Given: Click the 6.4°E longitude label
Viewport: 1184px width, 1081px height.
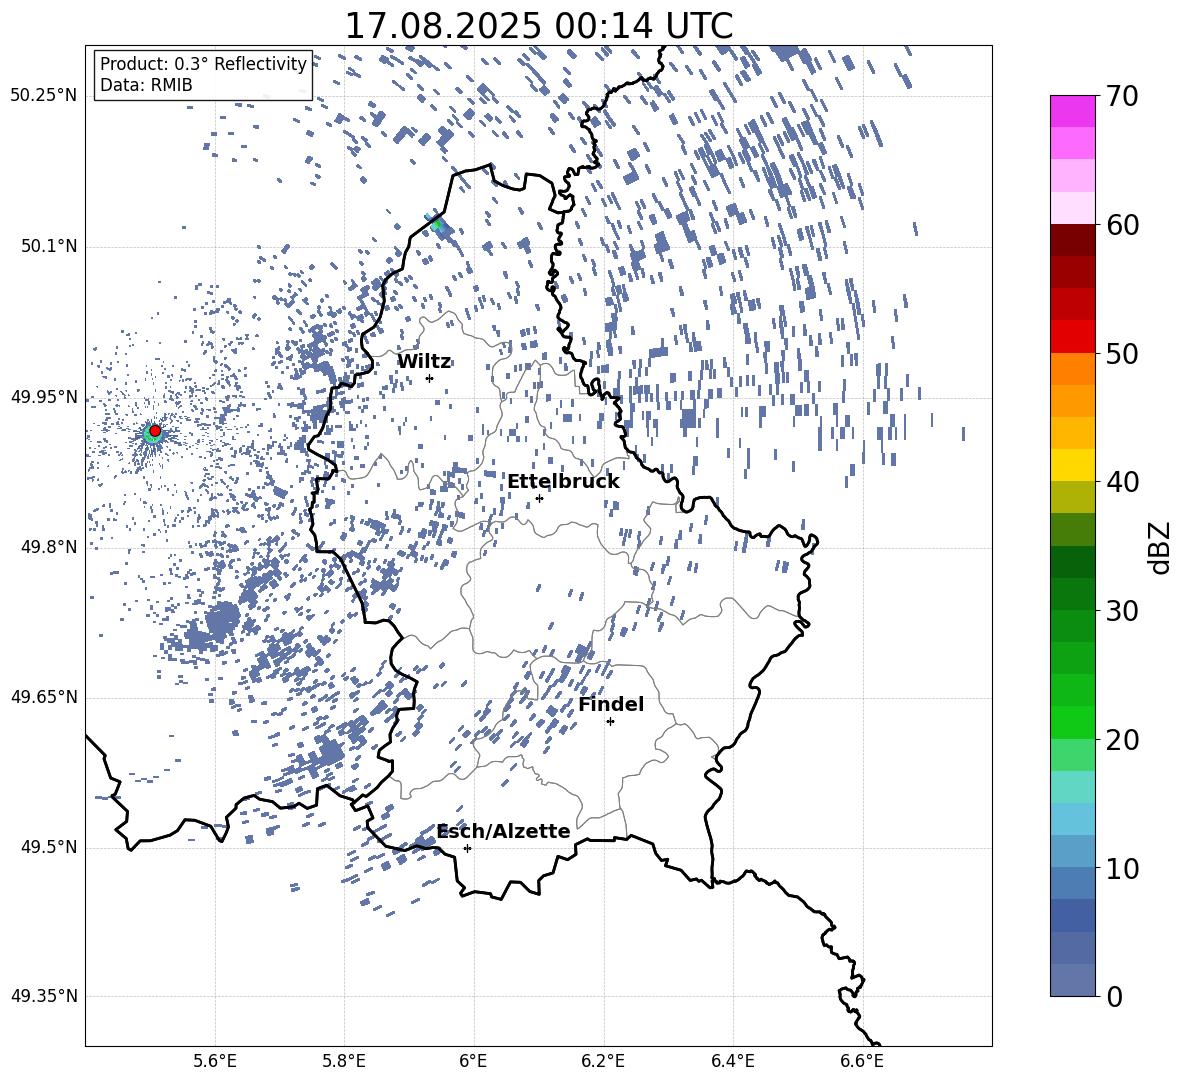Looking at the screenshot, I should pos(732,1061).
